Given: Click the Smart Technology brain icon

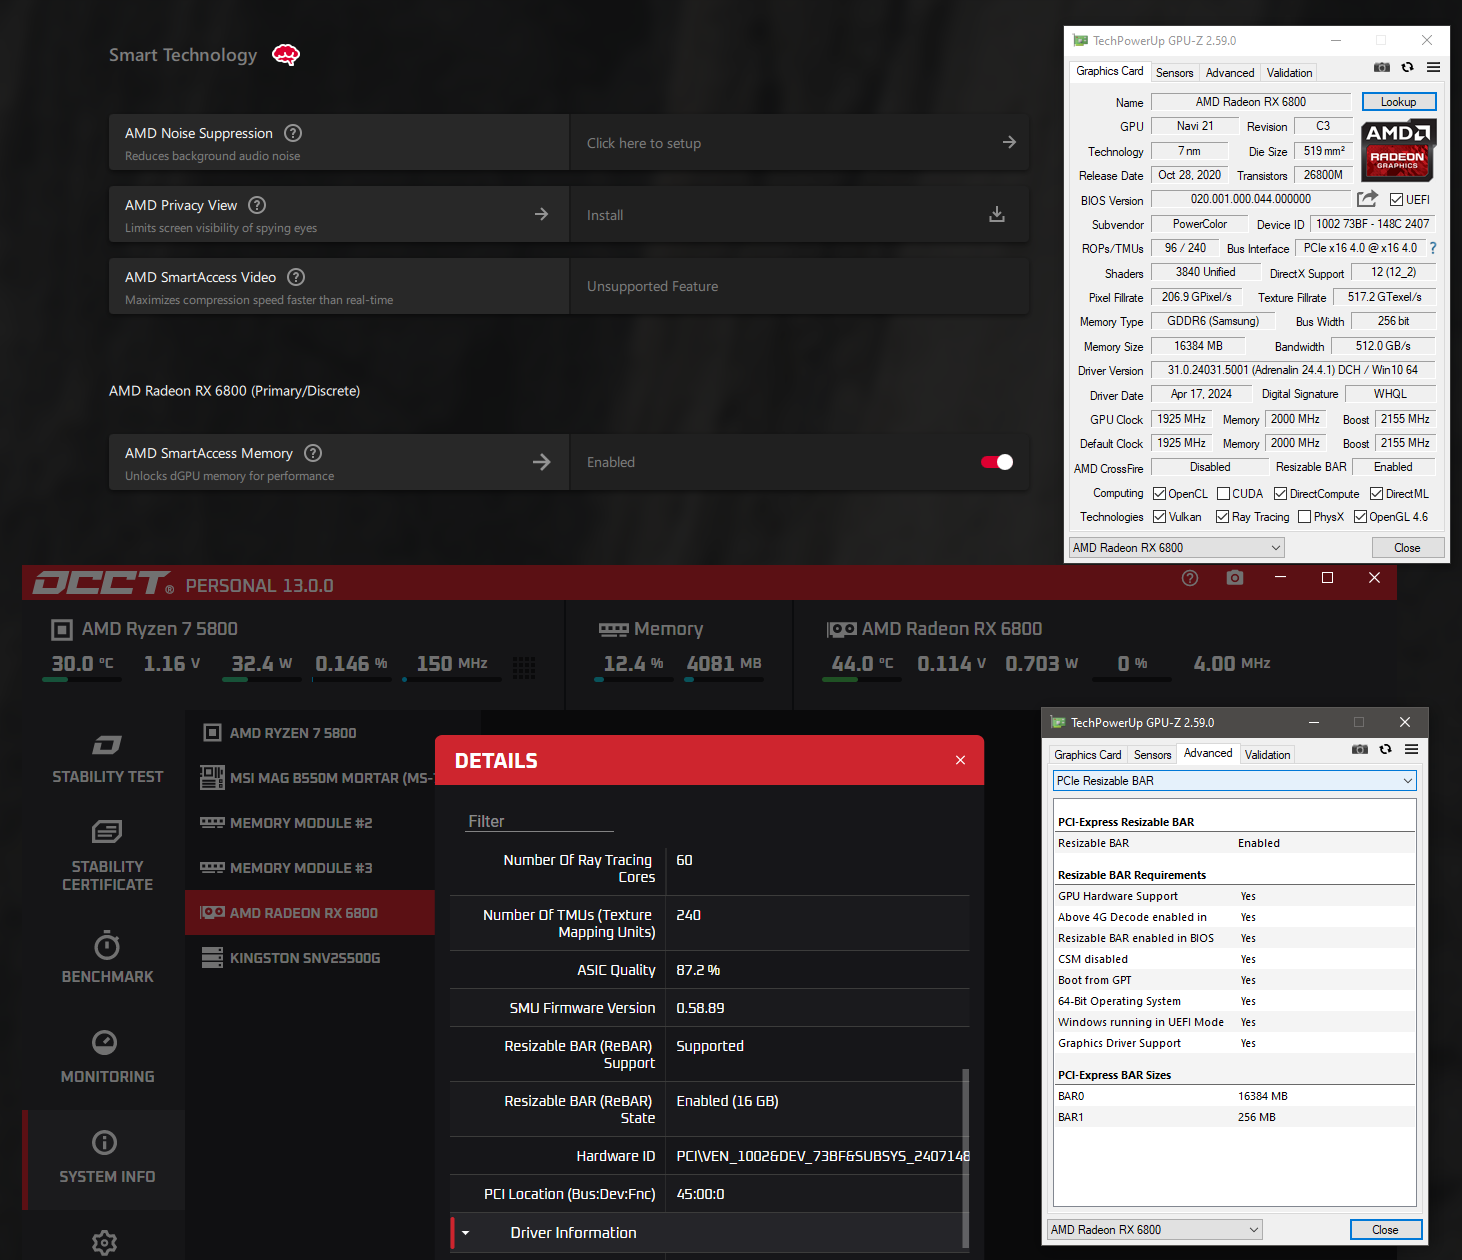Looking at the screenshot, I should [x=286, y=55].
